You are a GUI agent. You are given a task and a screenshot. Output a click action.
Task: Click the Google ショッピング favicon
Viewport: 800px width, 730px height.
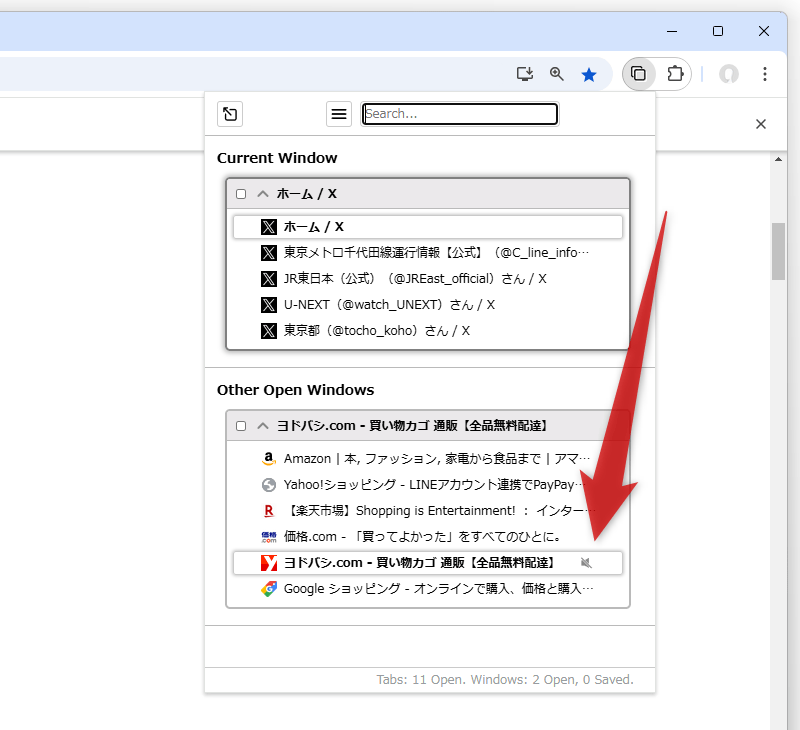[269, 589]
